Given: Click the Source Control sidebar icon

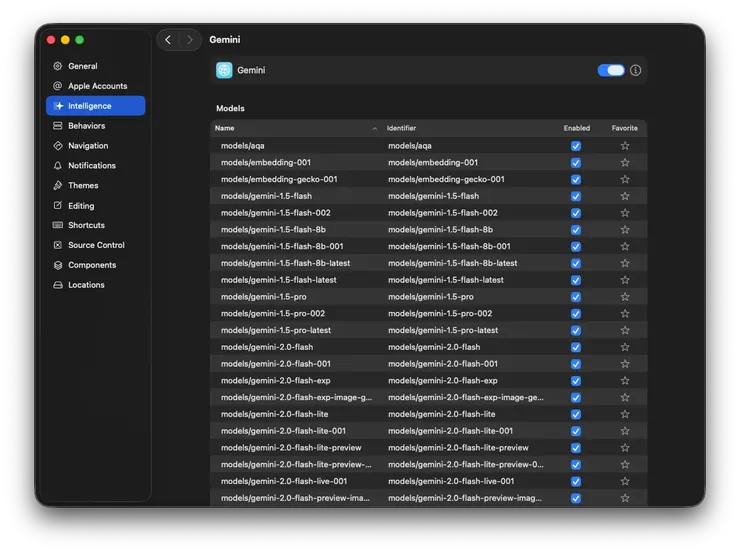Looking at the screenshot, I should [58, 245].
